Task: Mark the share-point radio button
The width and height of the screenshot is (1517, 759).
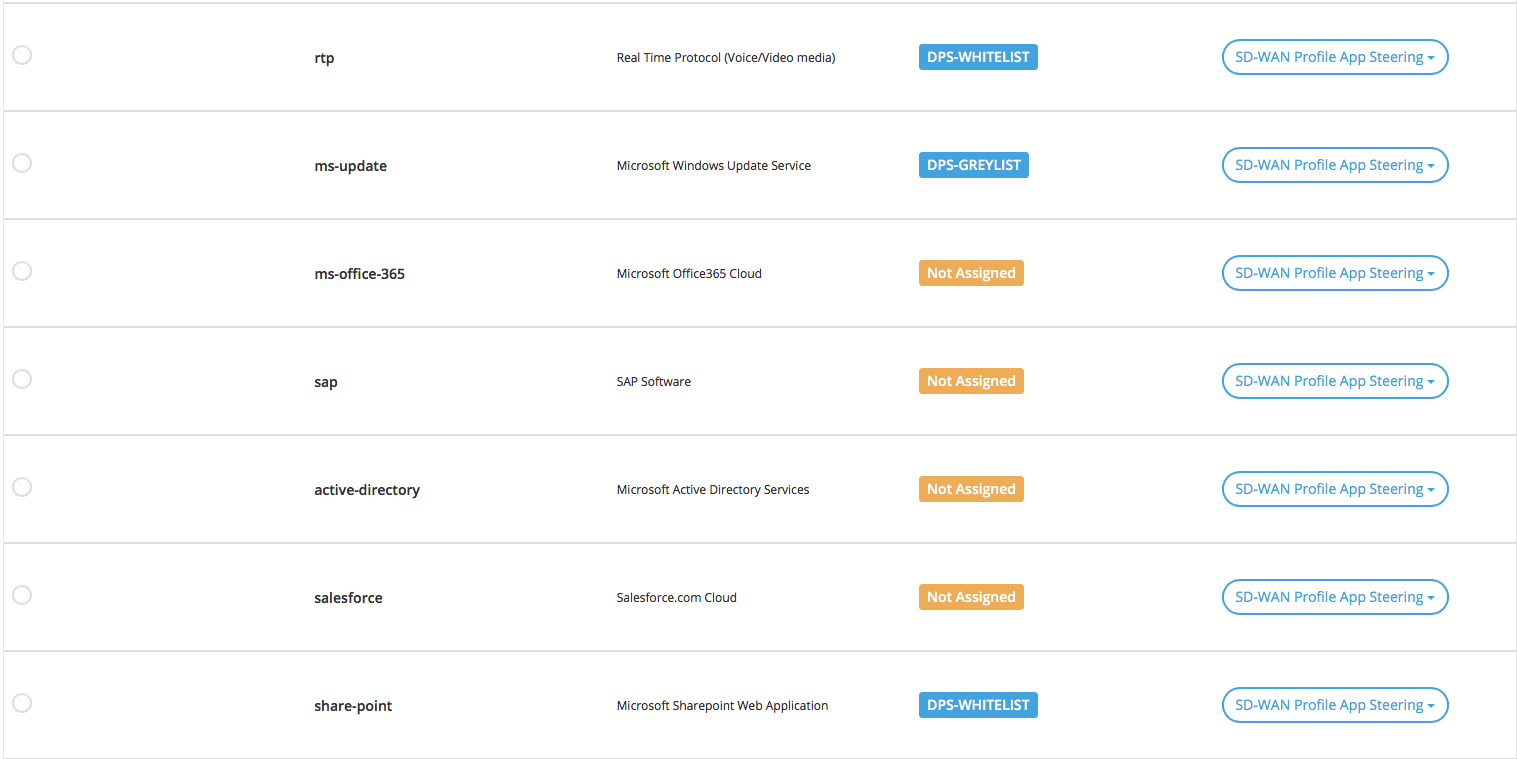Action: 22,703
